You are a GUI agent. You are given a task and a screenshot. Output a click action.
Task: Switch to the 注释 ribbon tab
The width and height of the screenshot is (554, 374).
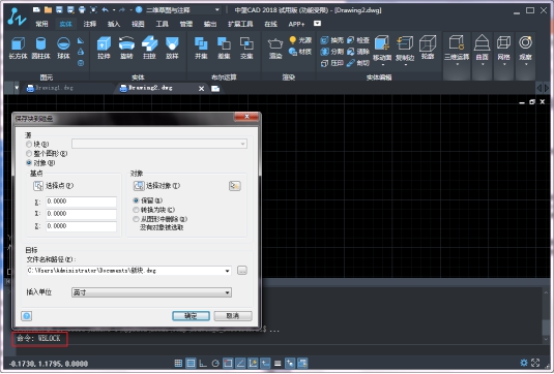pyautogui.click(x=90, y=24)
